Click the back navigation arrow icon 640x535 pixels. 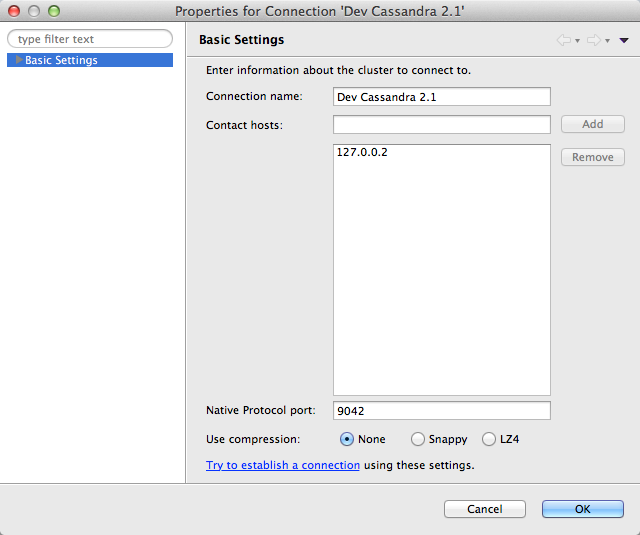(564, 40)
